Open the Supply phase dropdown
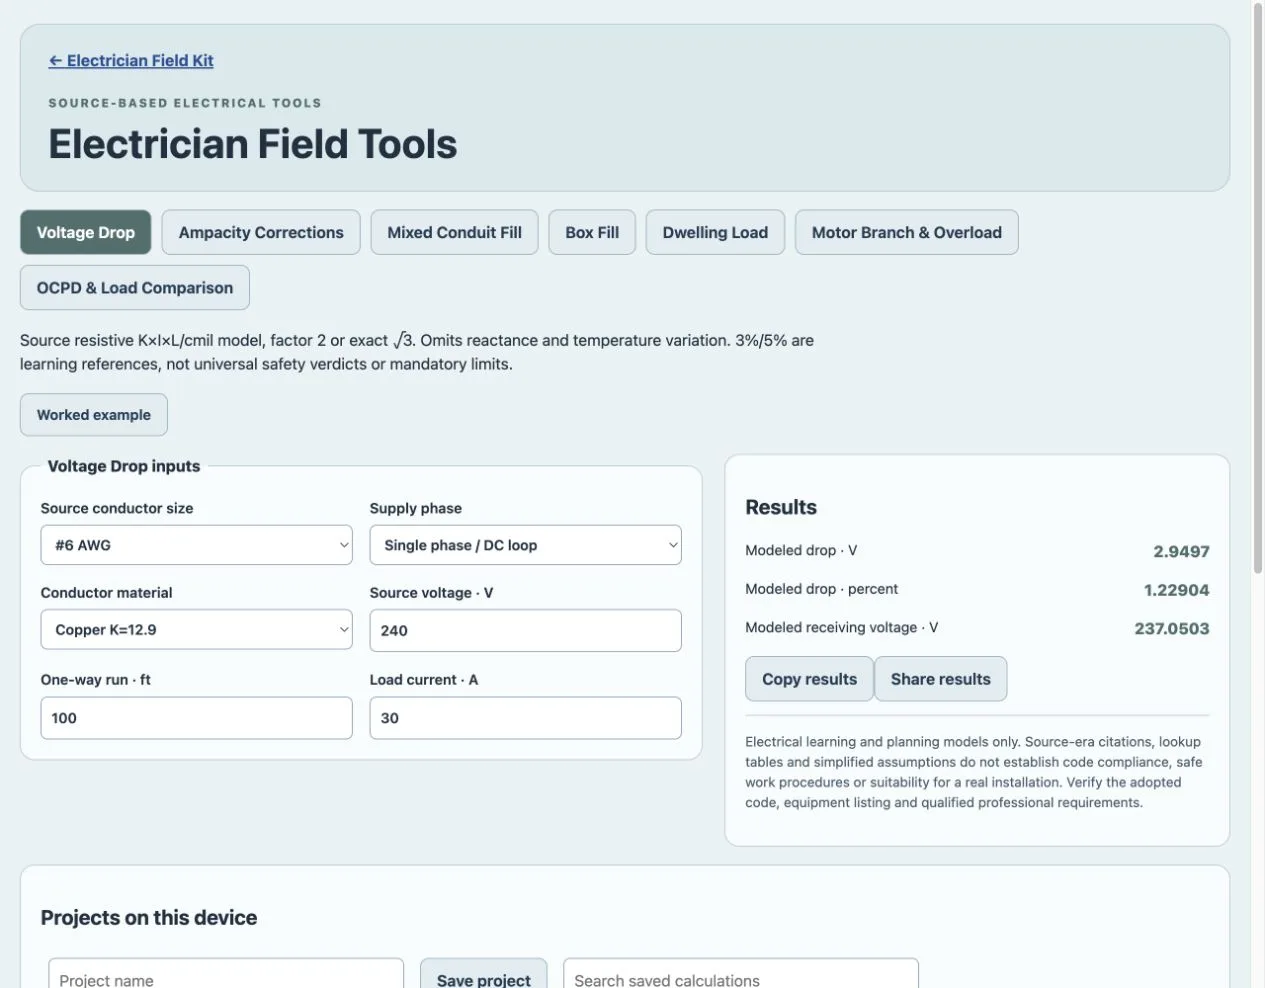The height and width of the screenshot is (988, 1265). (x=525, y=545)
